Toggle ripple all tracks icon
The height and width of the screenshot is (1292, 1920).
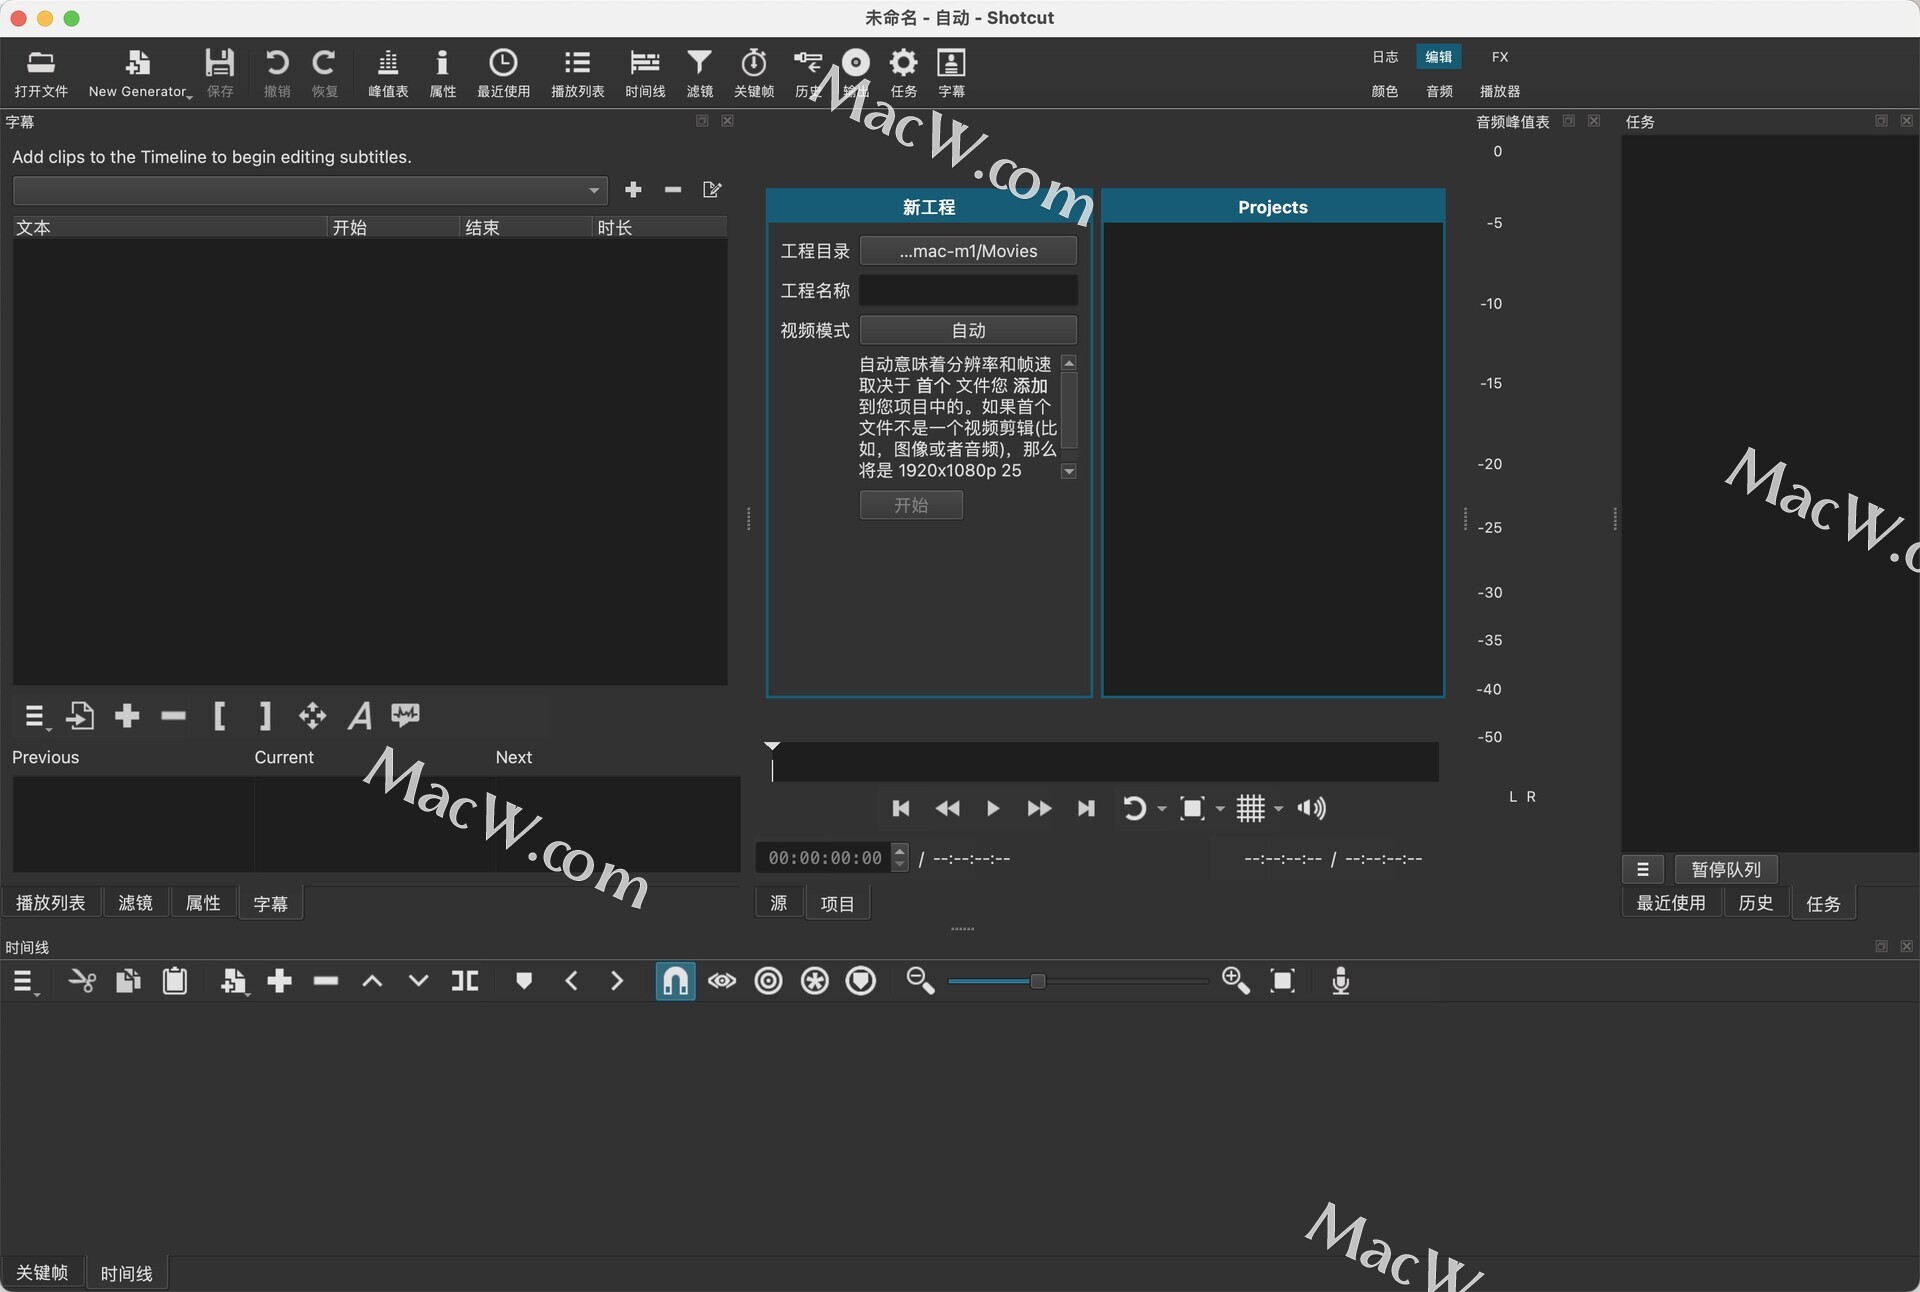click(x=815, y=981)
